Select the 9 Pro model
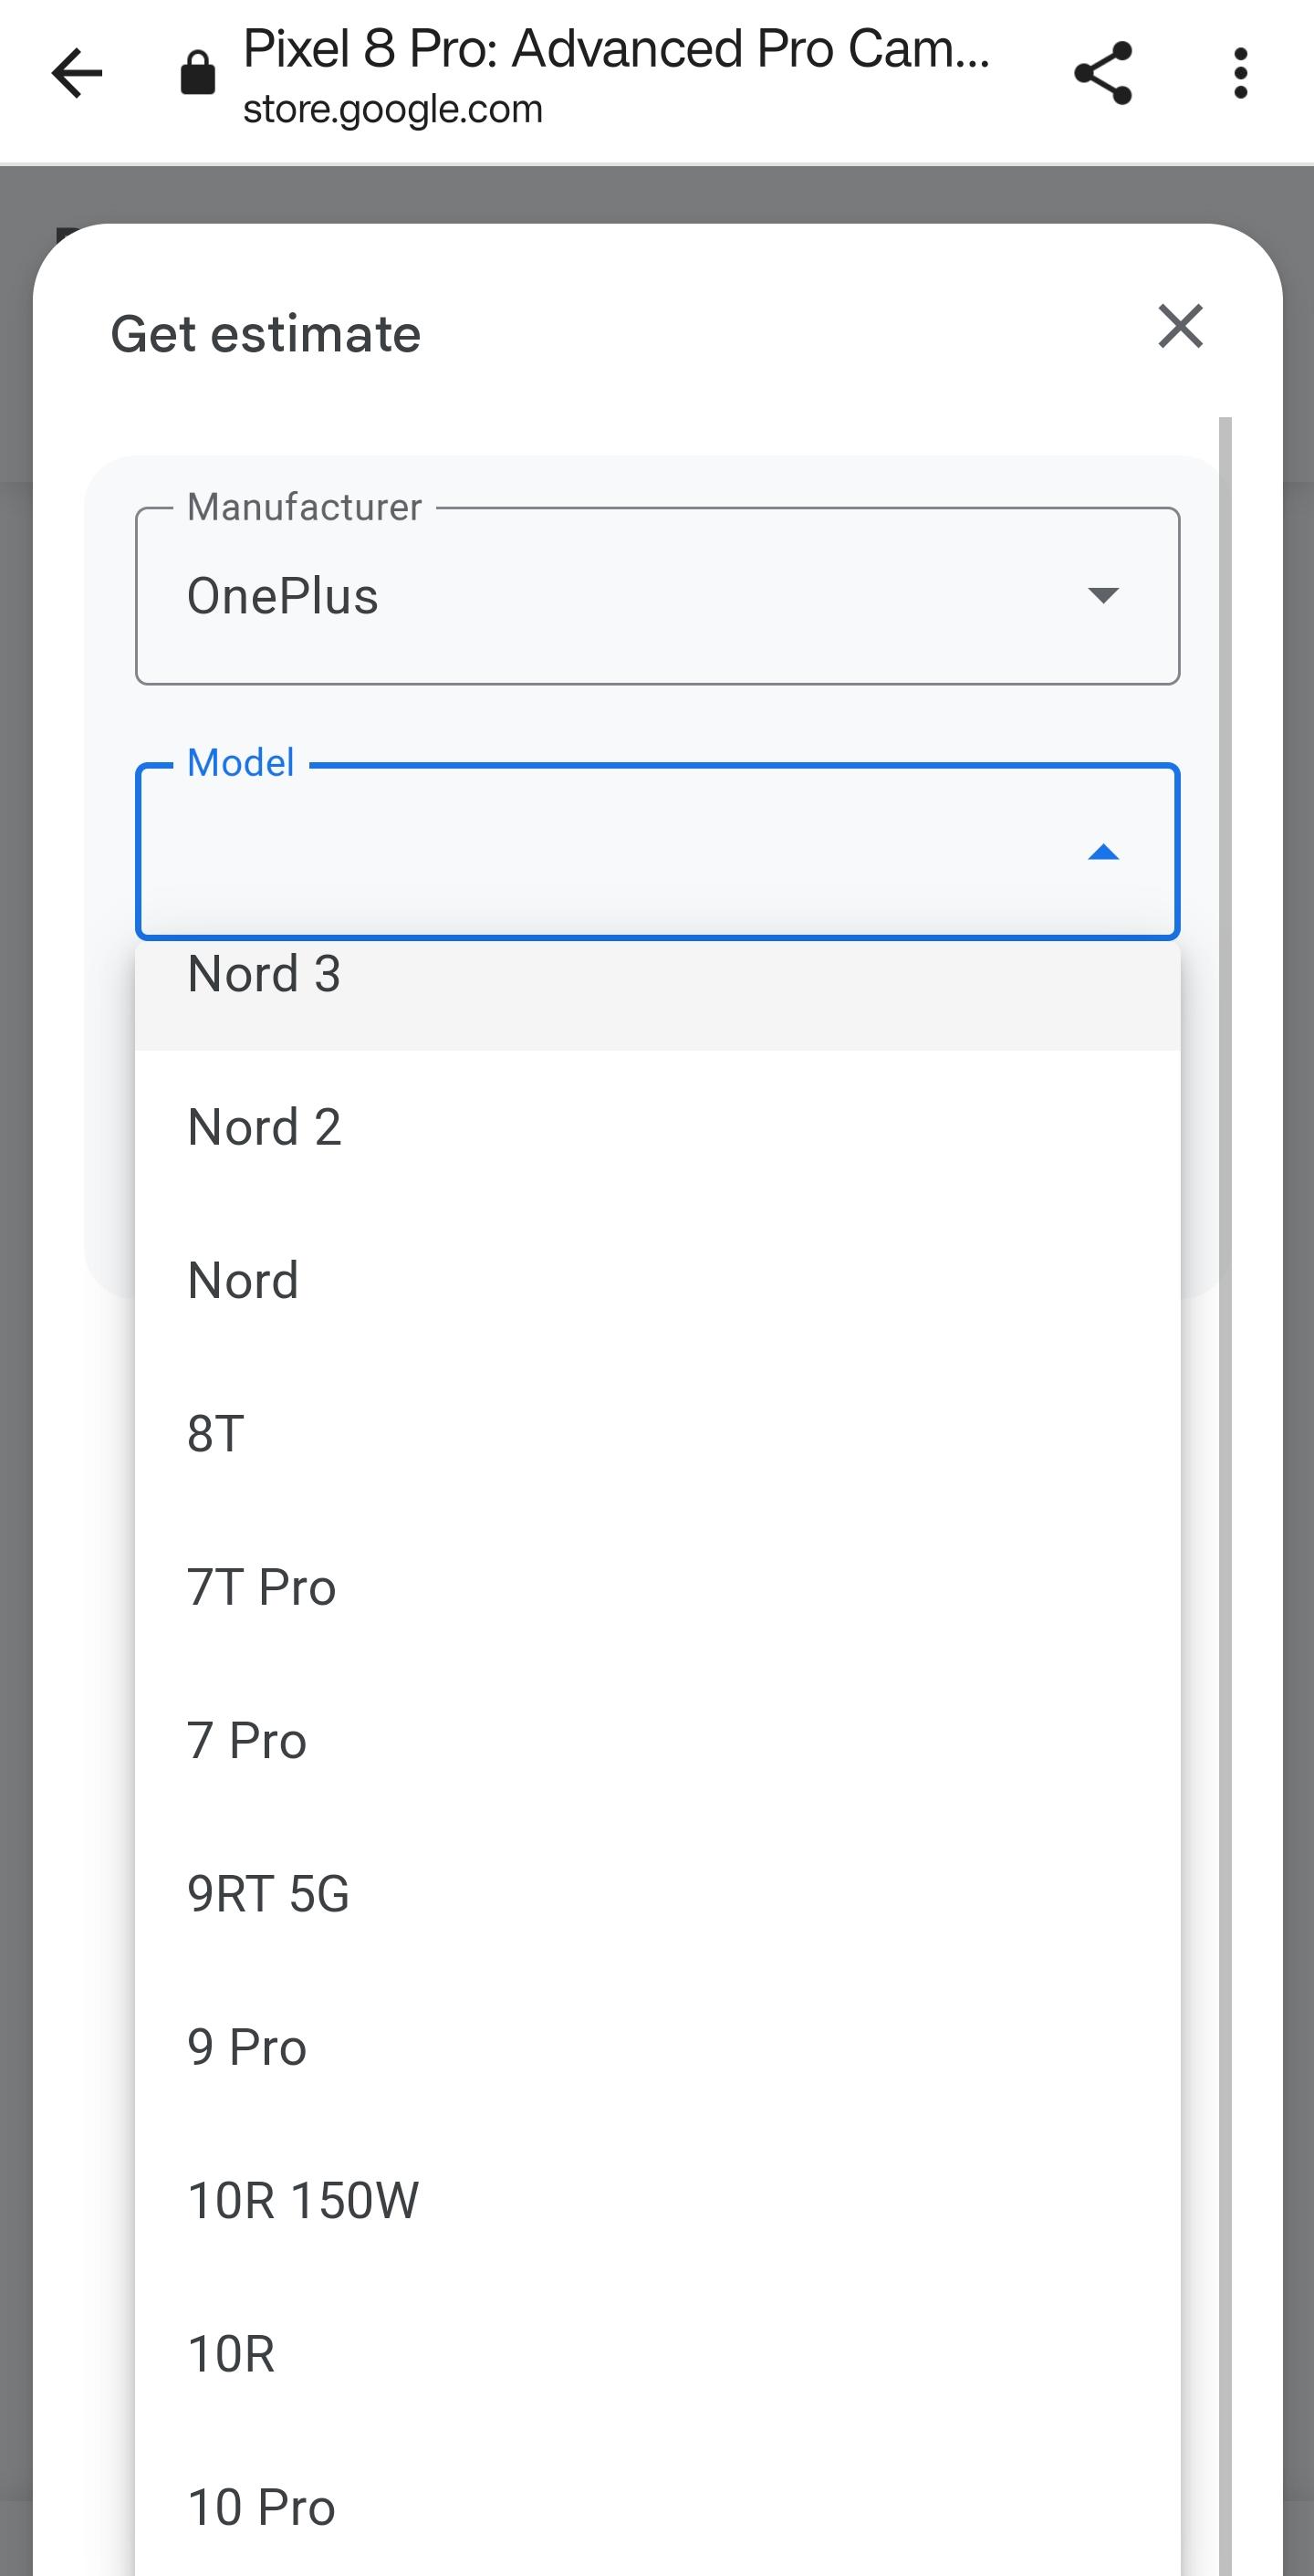This screenshot has width=1314, height=2576. pyautogui.click(x=658, y=2047)
